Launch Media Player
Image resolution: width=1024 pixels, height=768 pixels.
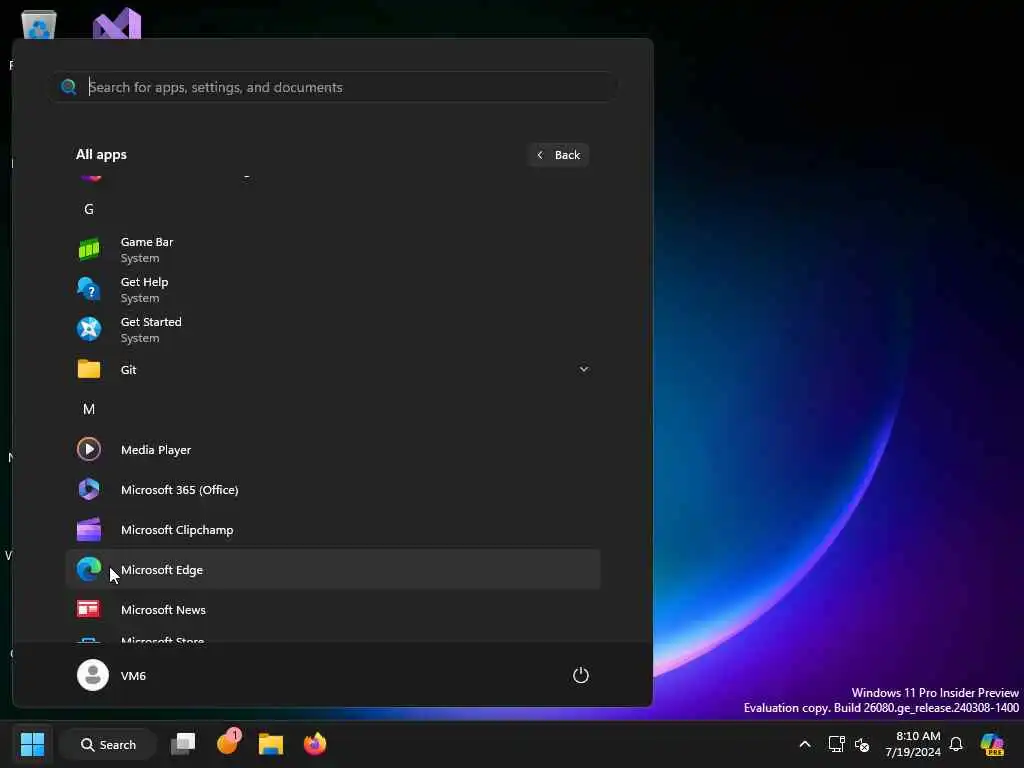click(x=332, y=449)
